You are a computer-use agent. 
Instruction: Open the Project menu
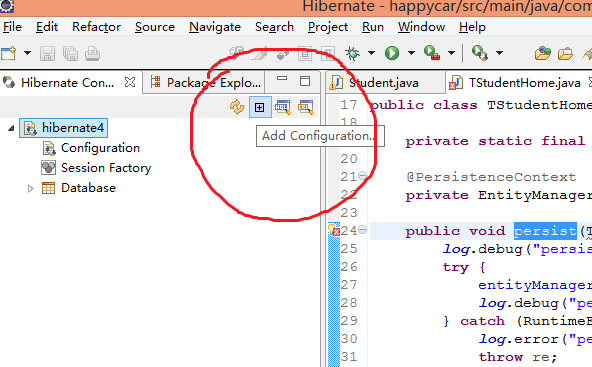[x=328, y=27]
